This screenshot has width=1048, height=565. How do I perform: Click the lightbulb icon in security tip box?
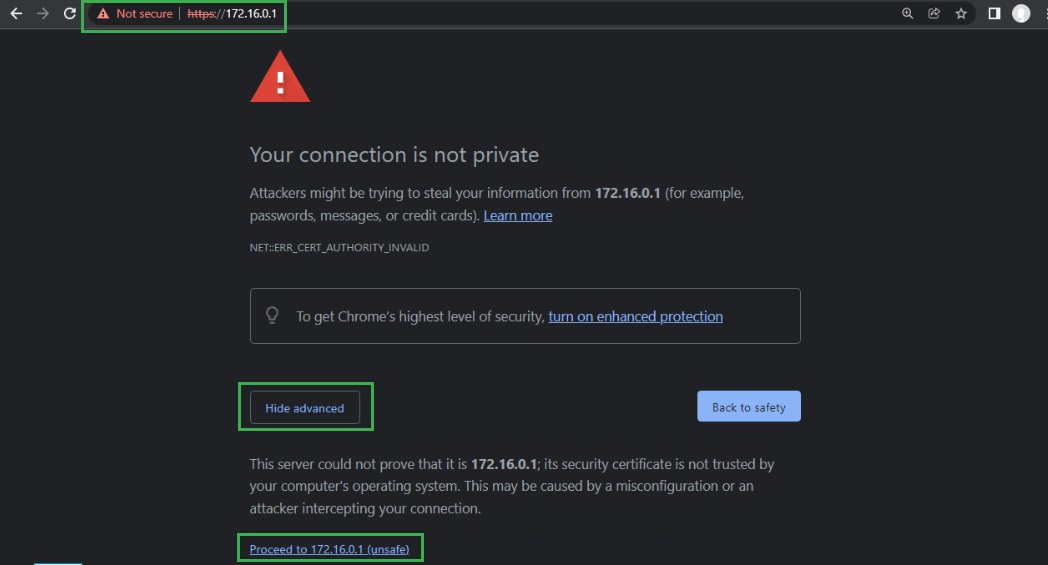pyautogui.click(x=272, y=315)
